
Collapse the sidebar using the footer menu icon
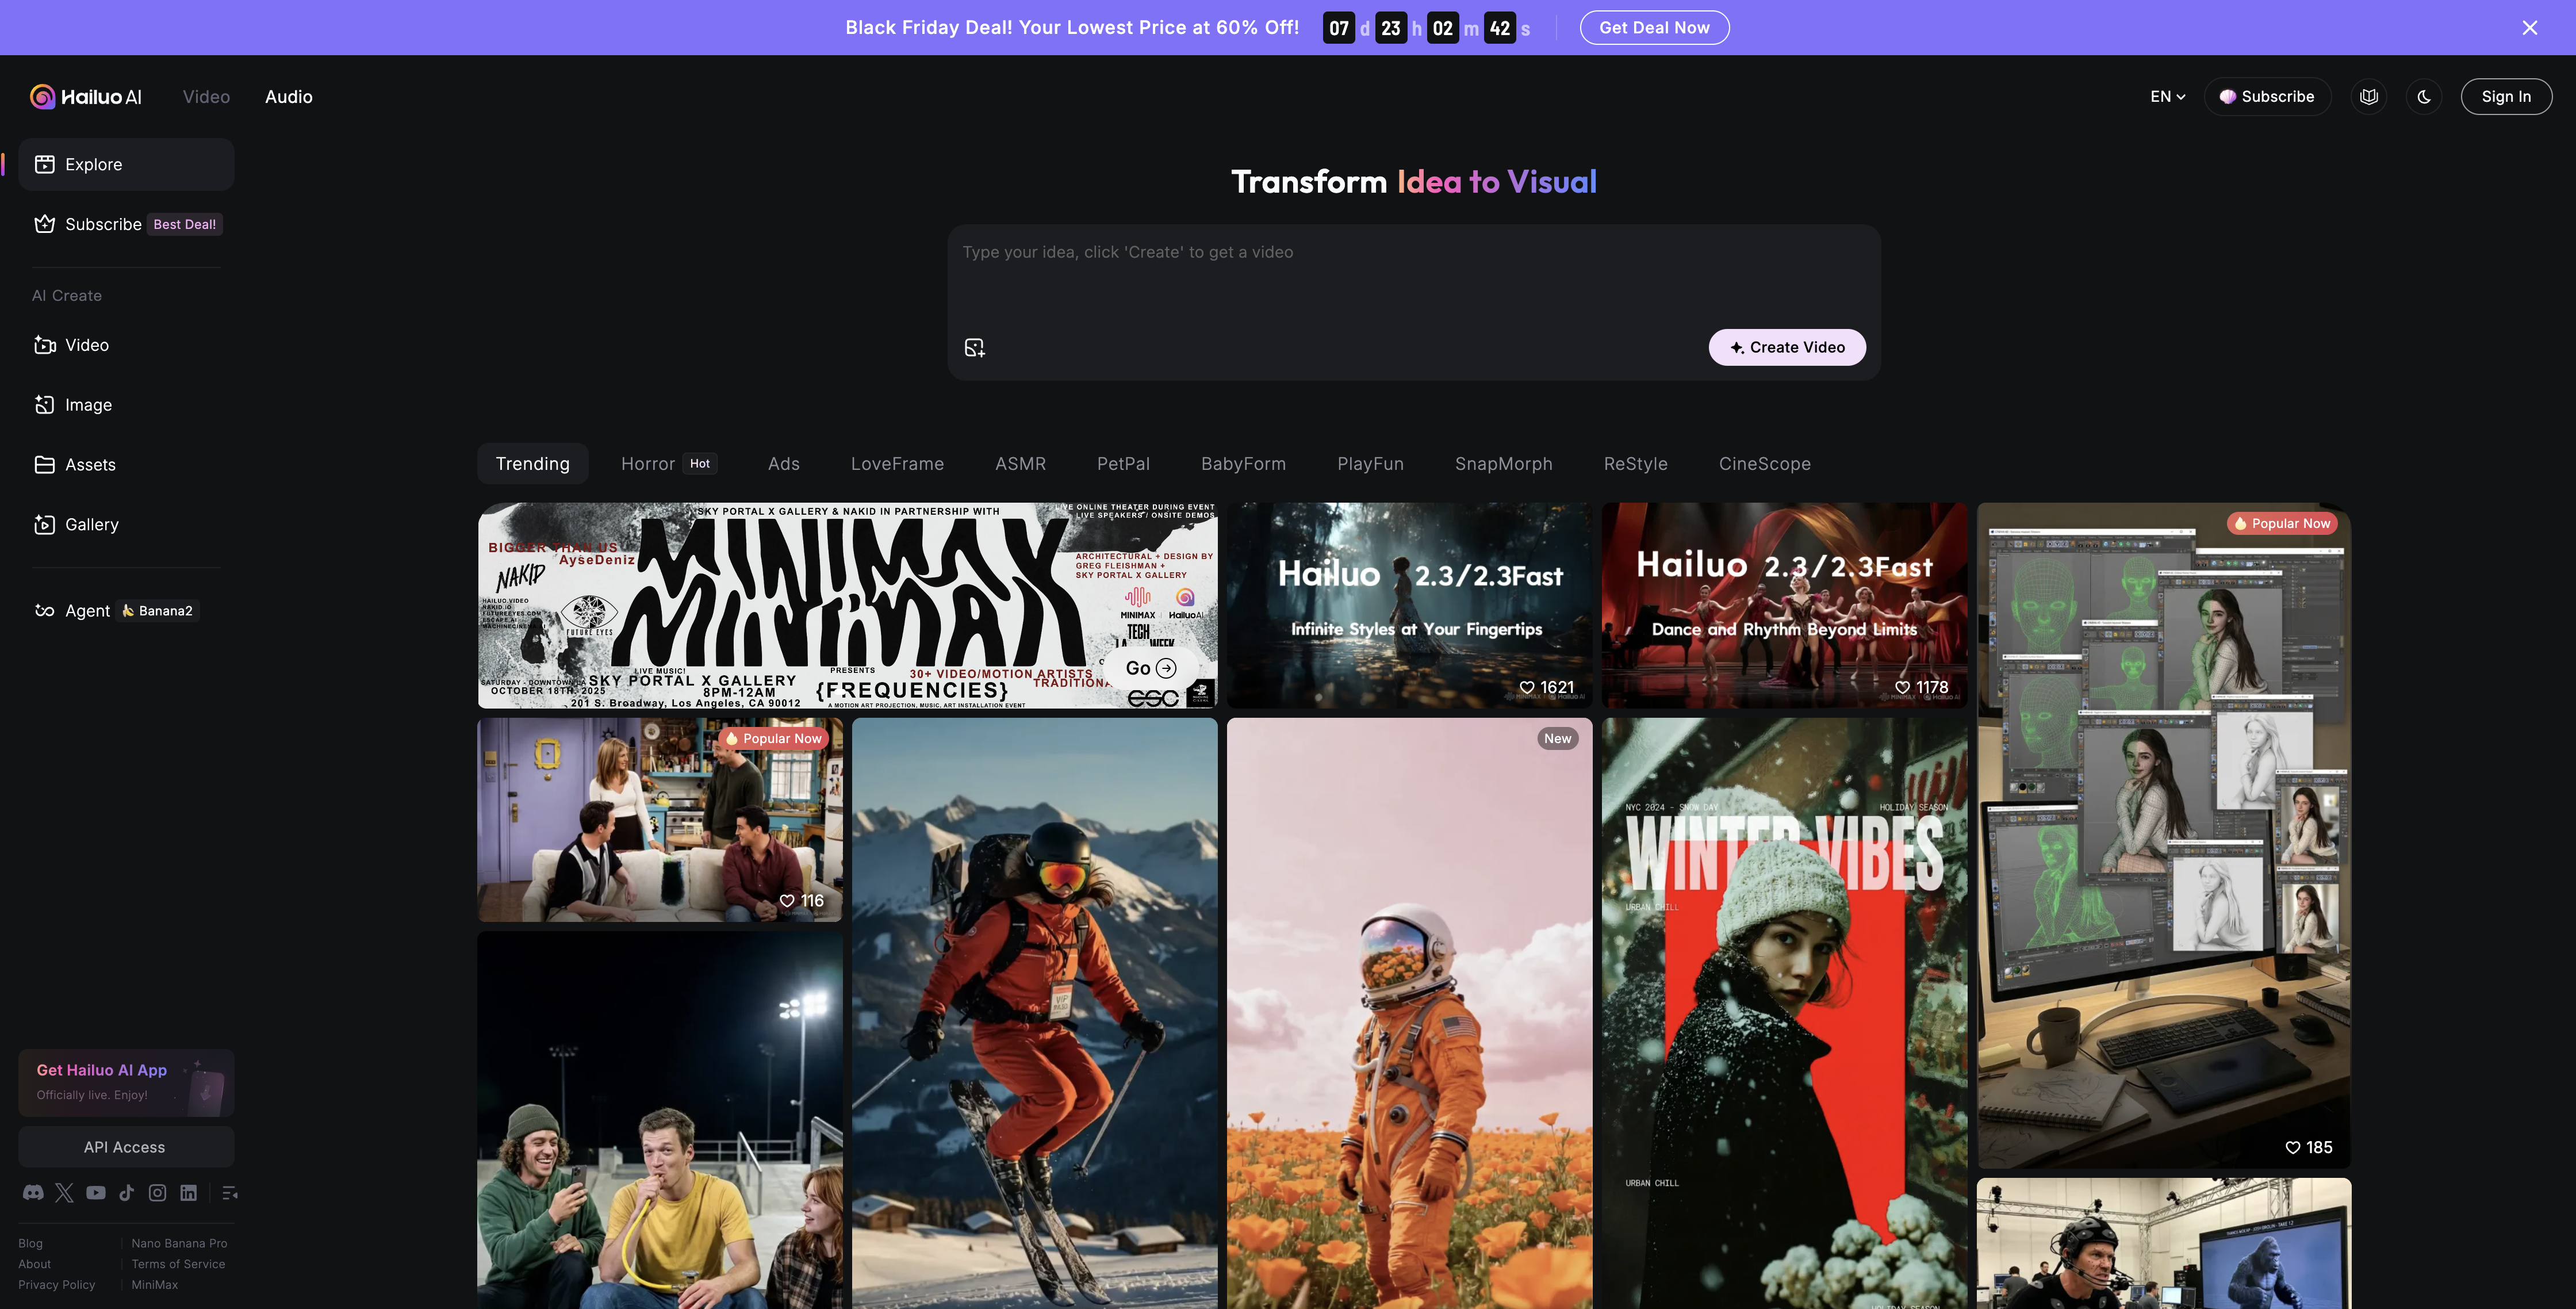[229, 1192]
